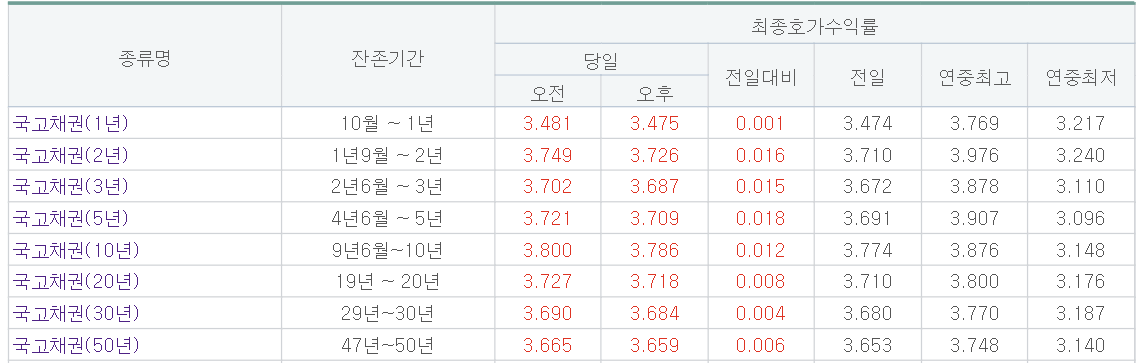Click afternoon yield 3.687
Viewport: 1140px width, 363px height.
(x=654, y=186)
